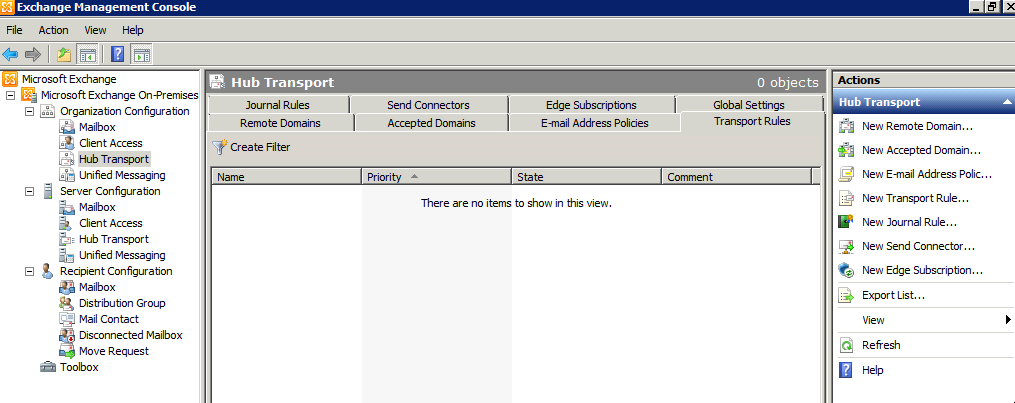Collapse the Organization Configuration node

tap(29, 111)
